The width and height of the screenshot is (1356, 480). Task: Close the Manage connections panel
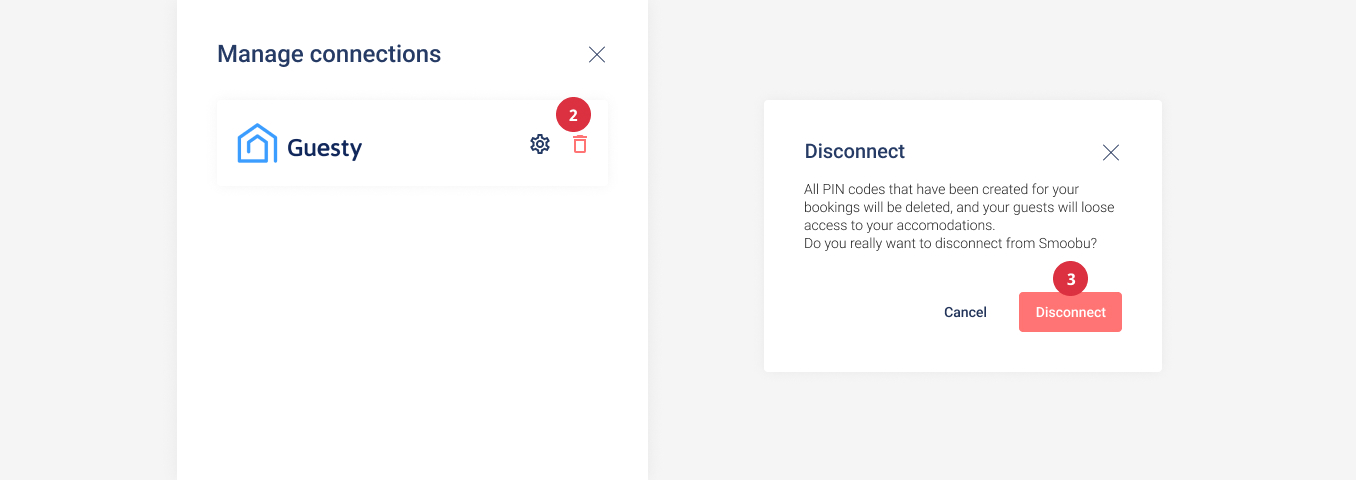[597, 55]
